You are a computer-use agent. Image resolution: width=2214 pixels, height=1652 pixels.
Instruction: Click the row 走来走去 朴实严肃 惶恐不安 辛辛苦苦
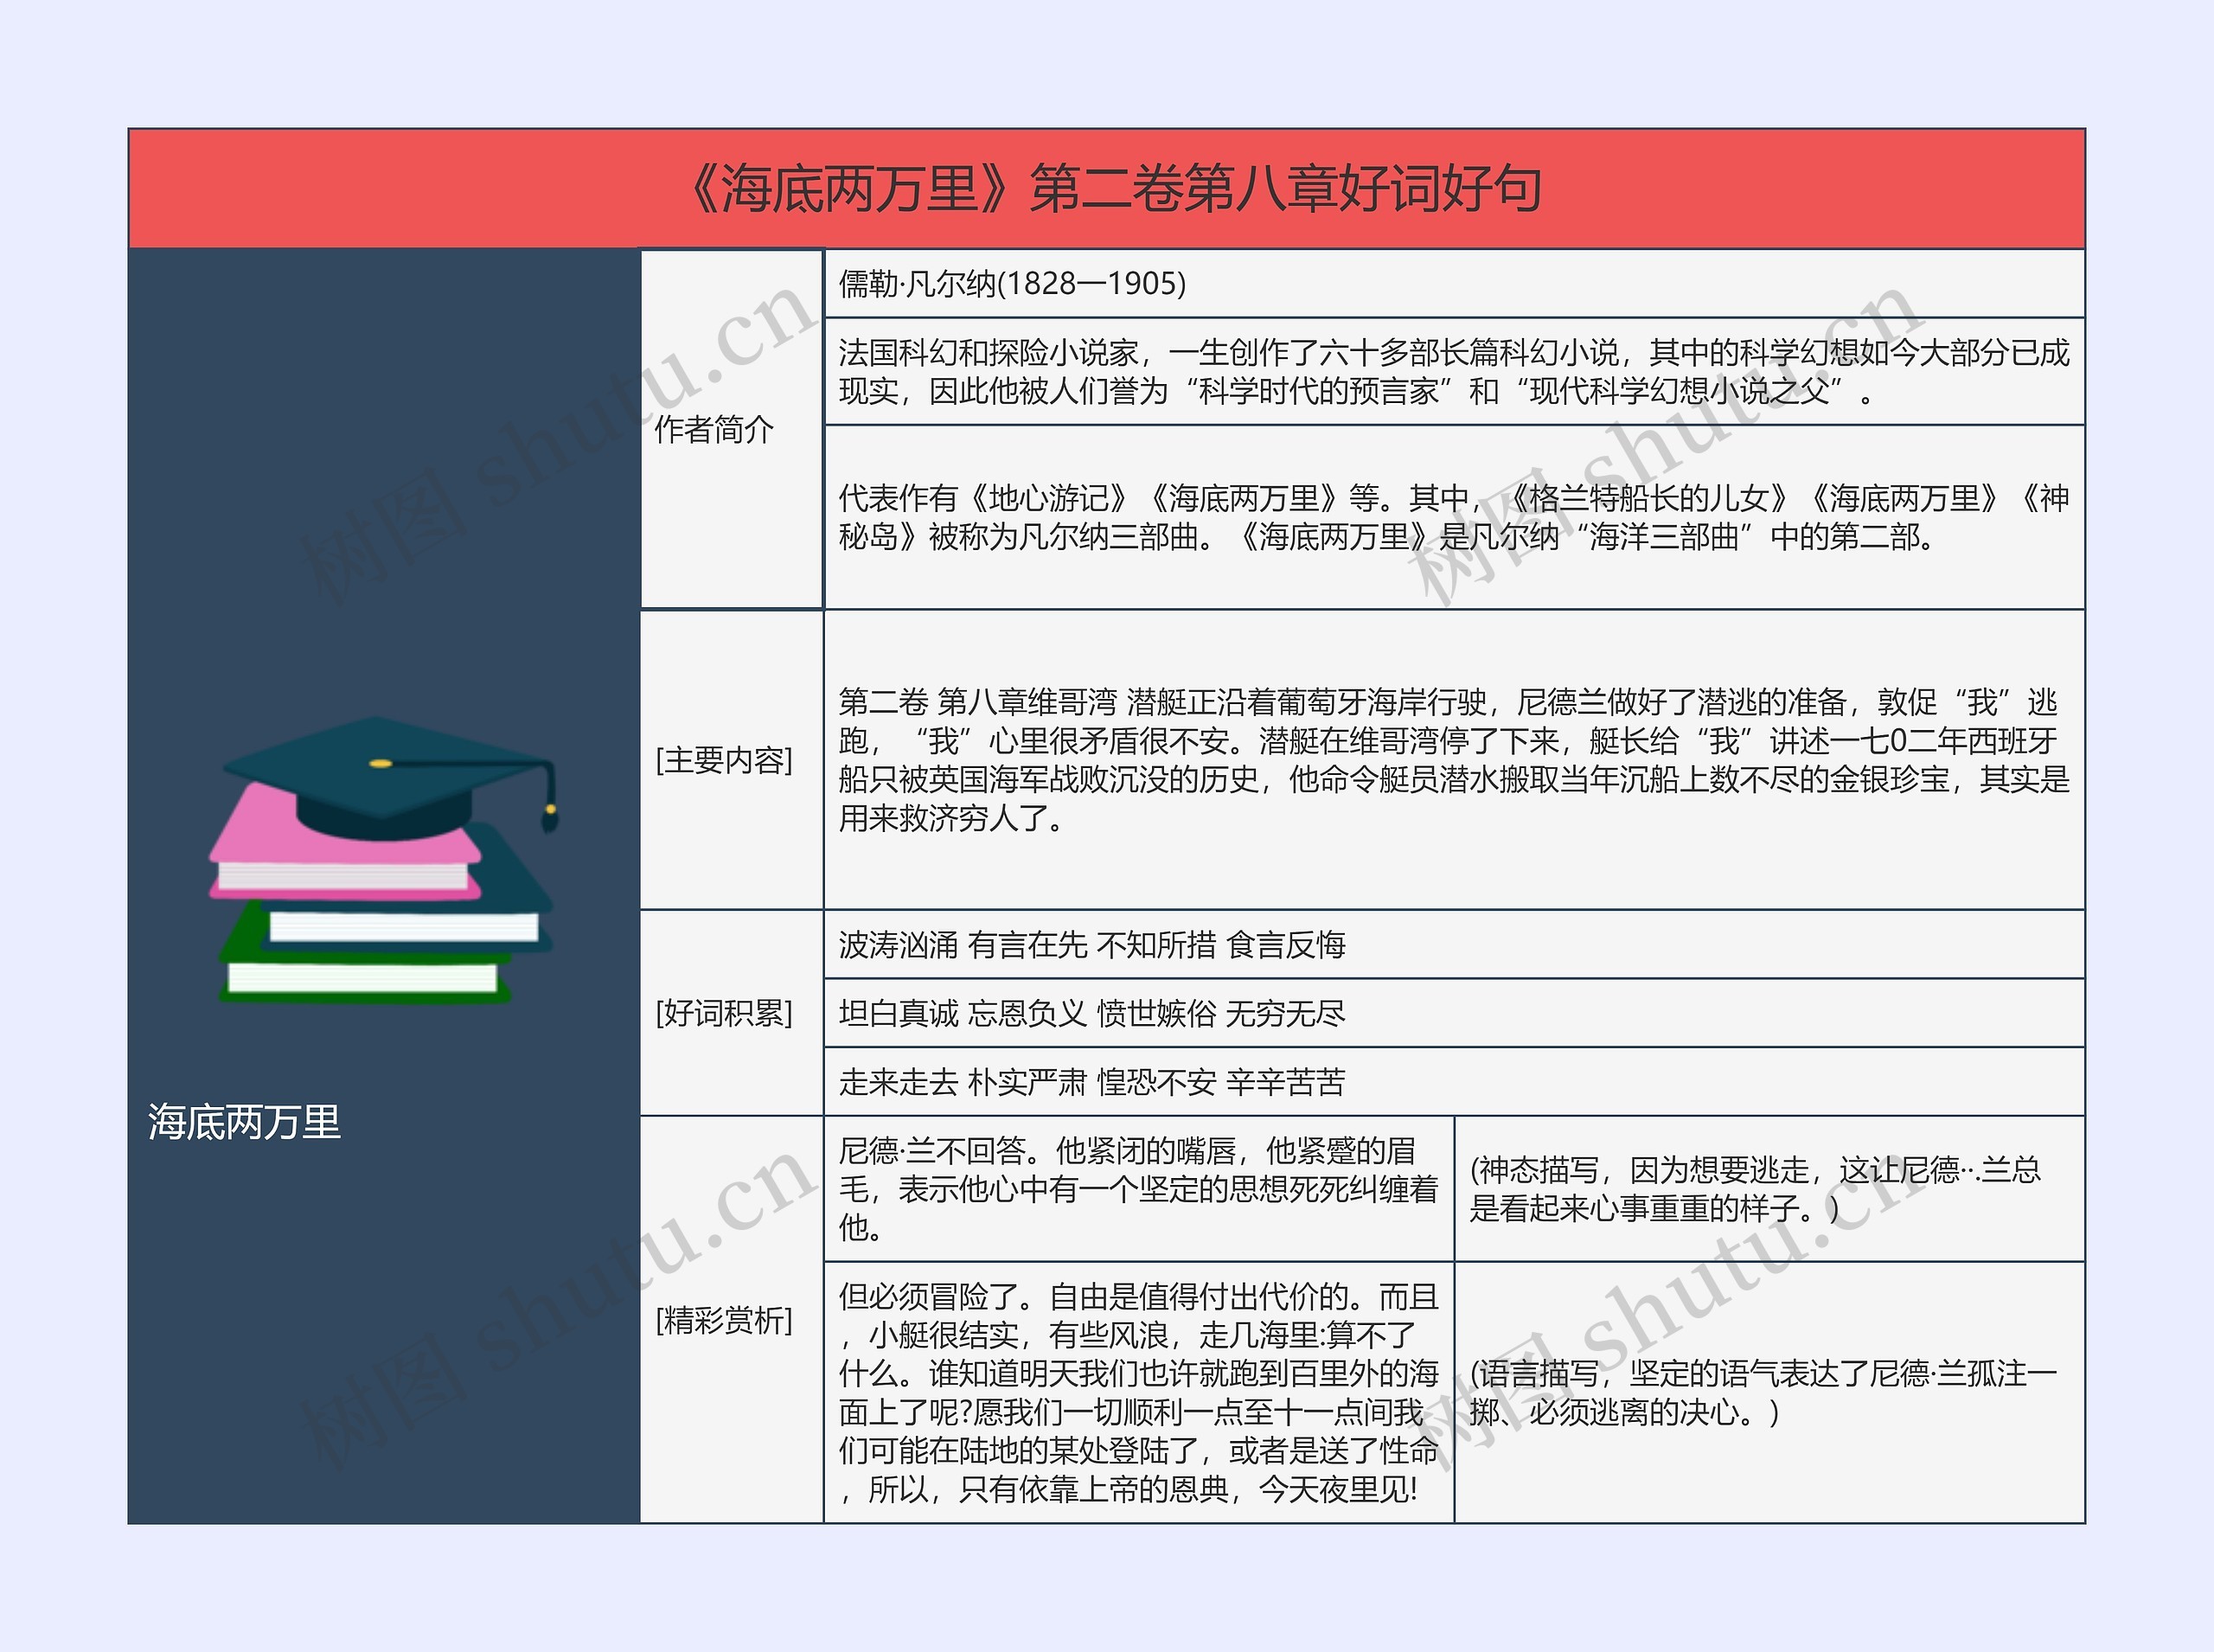point(1454,1082)
